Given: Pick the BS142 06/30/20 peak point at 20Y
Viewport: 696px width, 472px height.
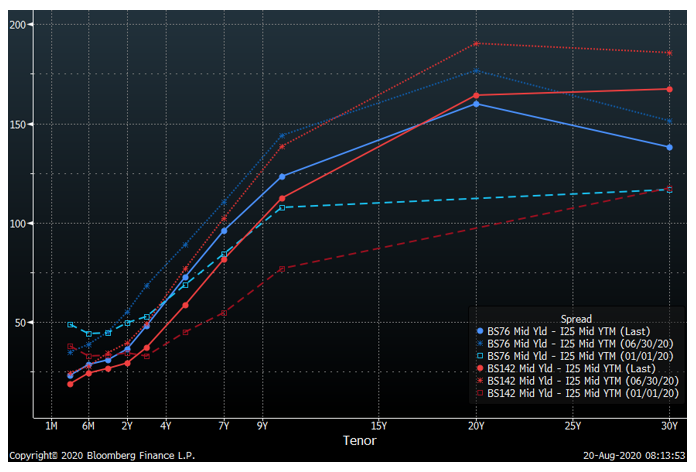Looking at the screenshot, I should (x=476, y=43).
